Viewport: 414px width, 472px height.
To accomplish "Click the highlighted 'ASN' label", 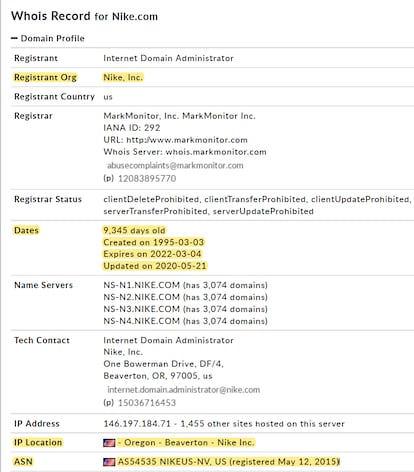I will (x=23, y=462).
